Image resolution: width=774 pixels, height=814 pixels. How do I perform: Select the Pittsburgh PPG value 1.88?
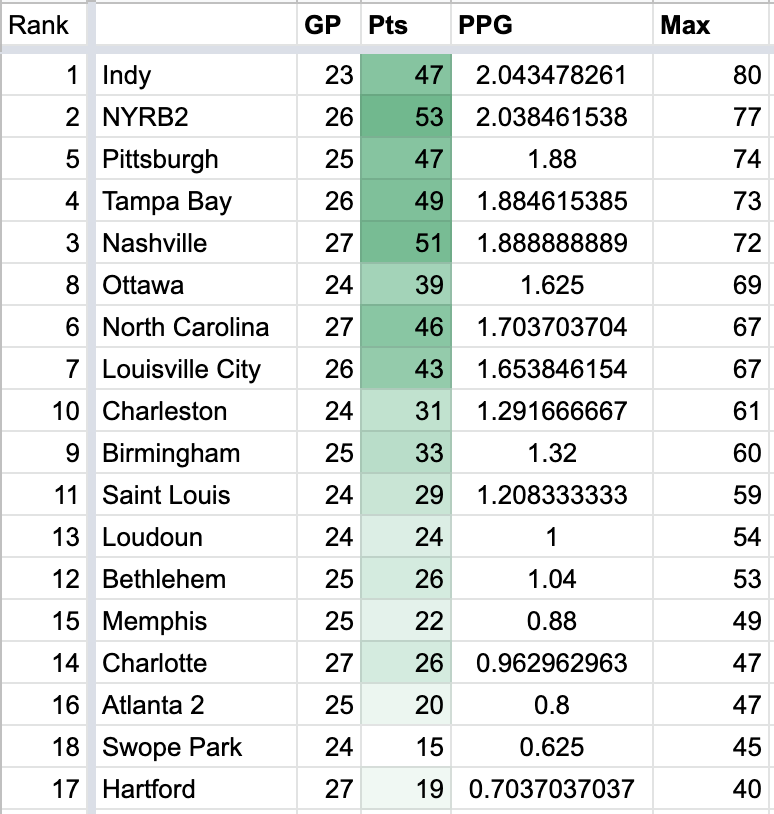click(x=552, y=160)
